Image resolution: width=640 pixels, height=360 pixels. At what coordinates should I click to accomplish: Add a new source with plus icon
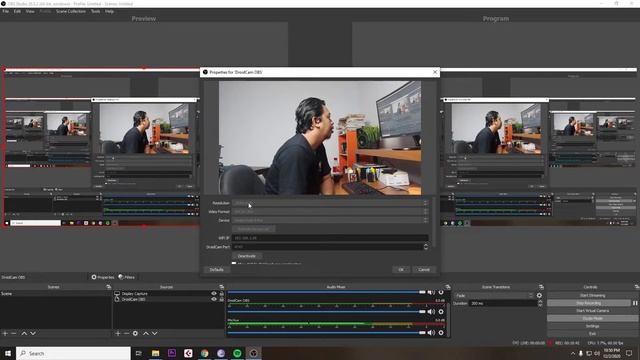coord(118,333)
